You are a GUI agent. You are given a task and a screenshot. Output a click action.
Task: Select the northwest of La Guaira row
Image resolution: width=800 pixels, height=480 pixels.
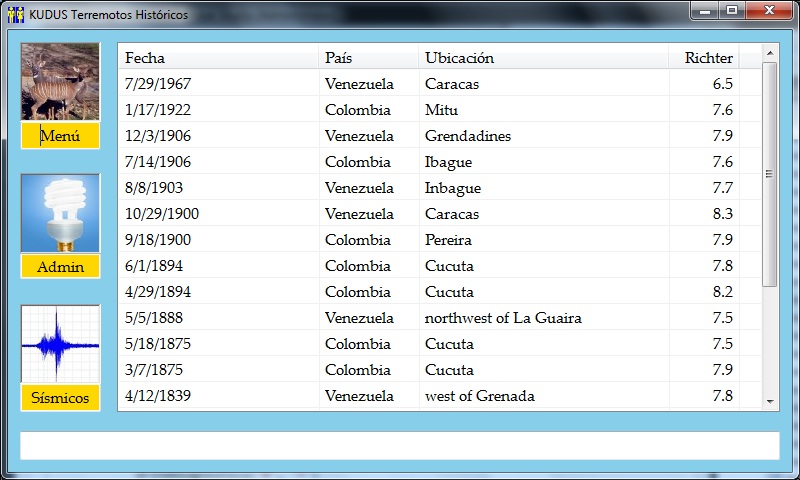[x=430, y=318]
